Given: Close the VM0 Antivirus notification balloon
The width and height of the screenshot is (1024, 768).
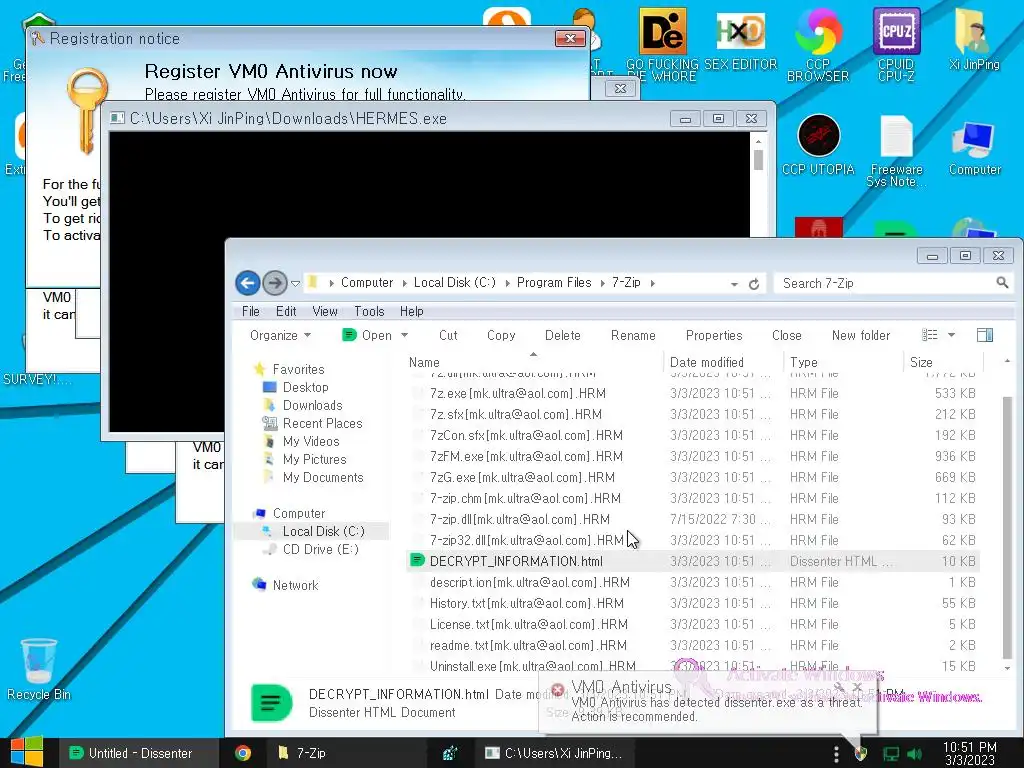Looking at the screenshot, I should tap(857, 687).
